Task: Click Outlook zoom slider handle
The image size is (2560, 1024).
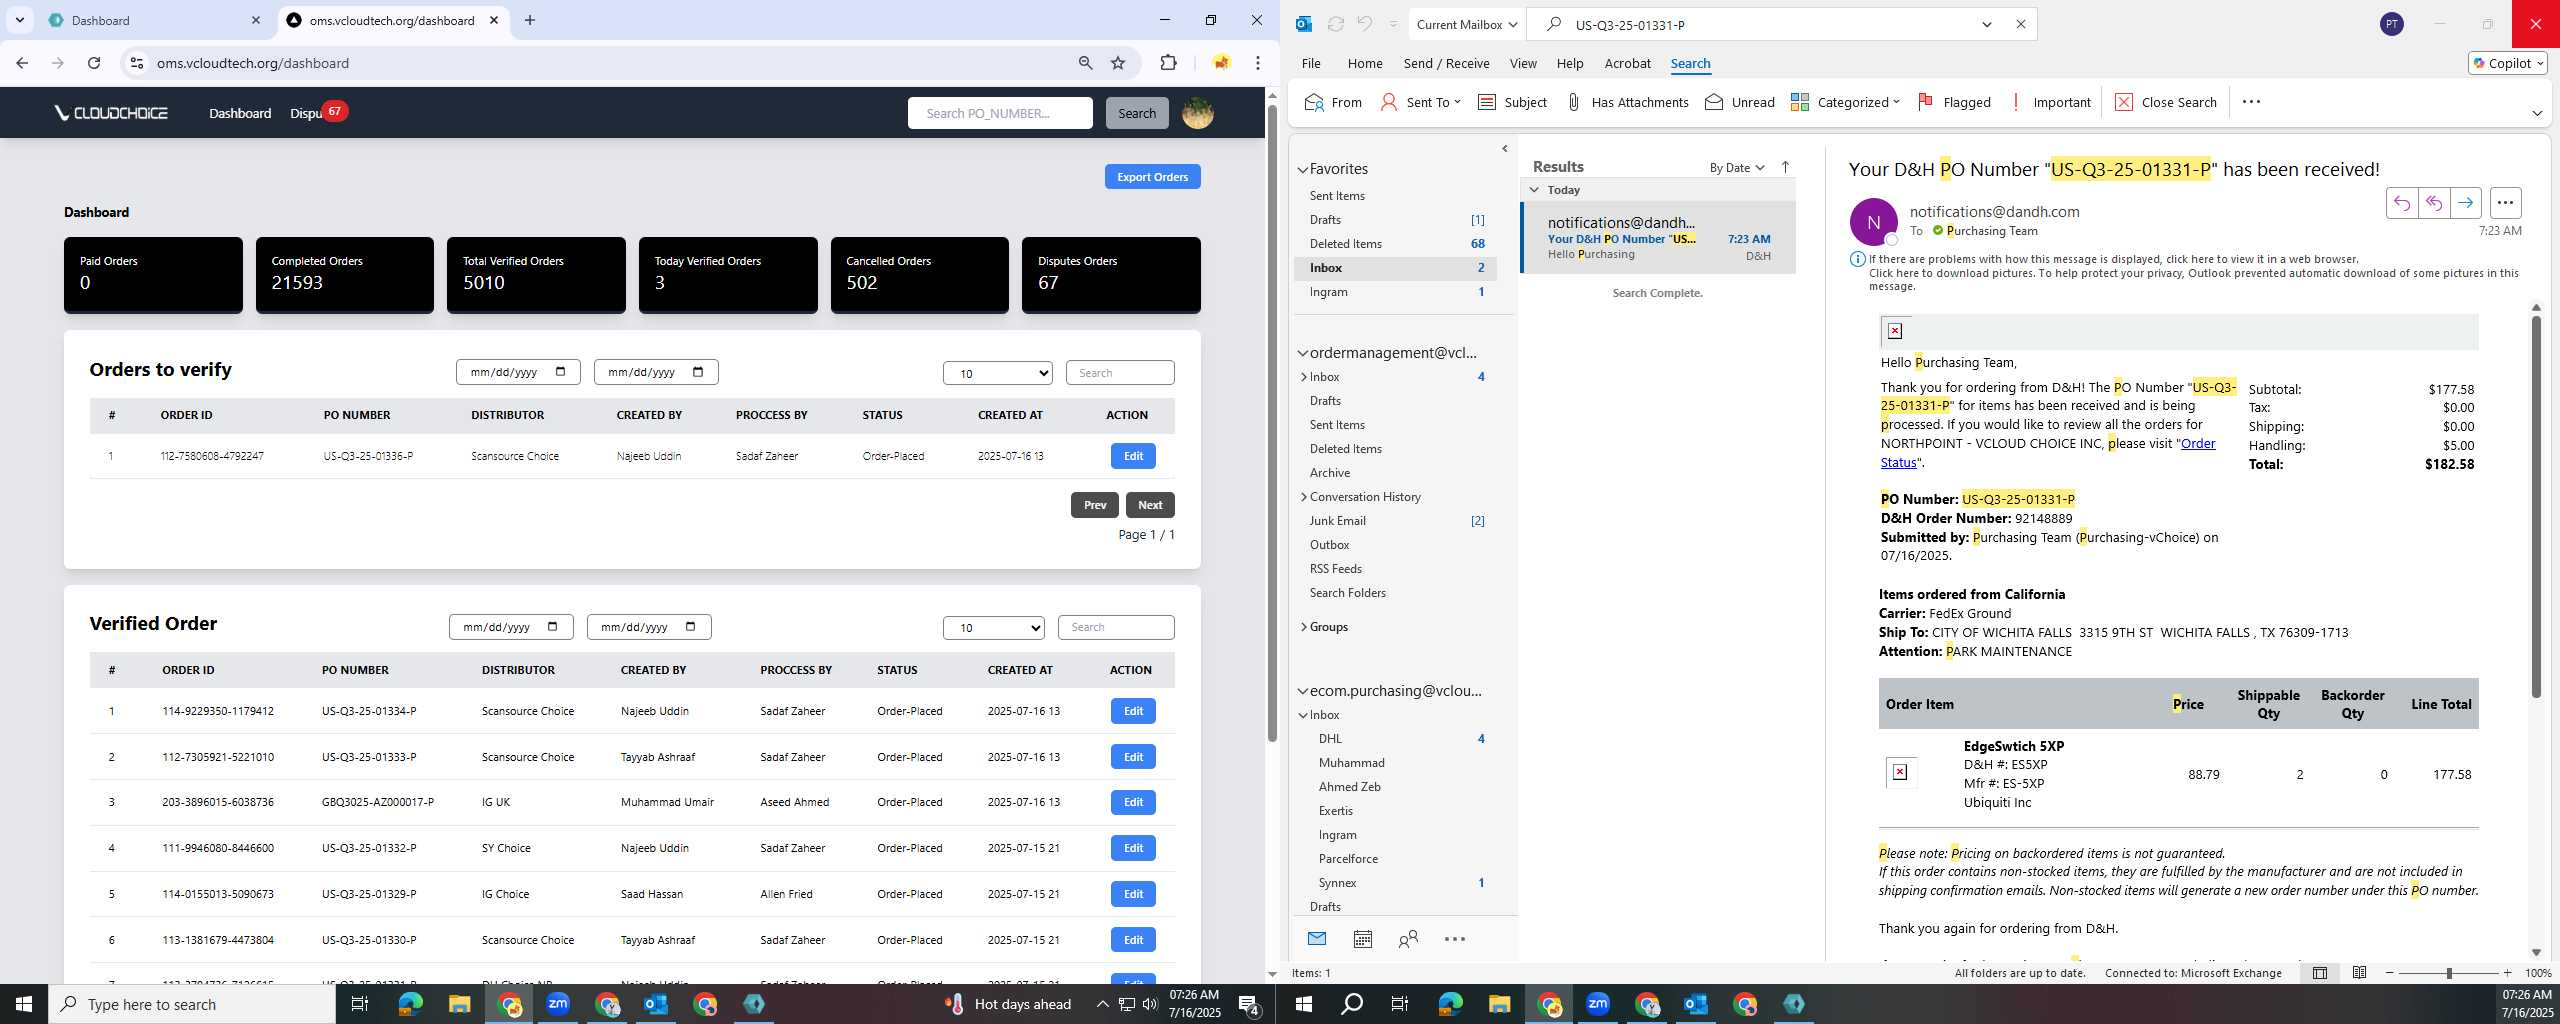Action: click(x=2448, y=973)
